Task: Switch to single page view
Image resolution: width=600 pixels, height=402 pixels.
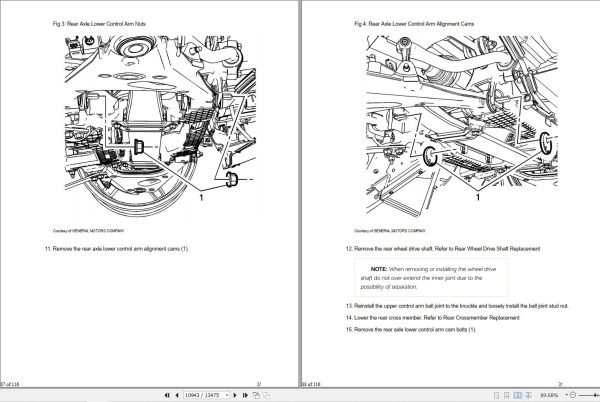Action: tap(496, 395)
